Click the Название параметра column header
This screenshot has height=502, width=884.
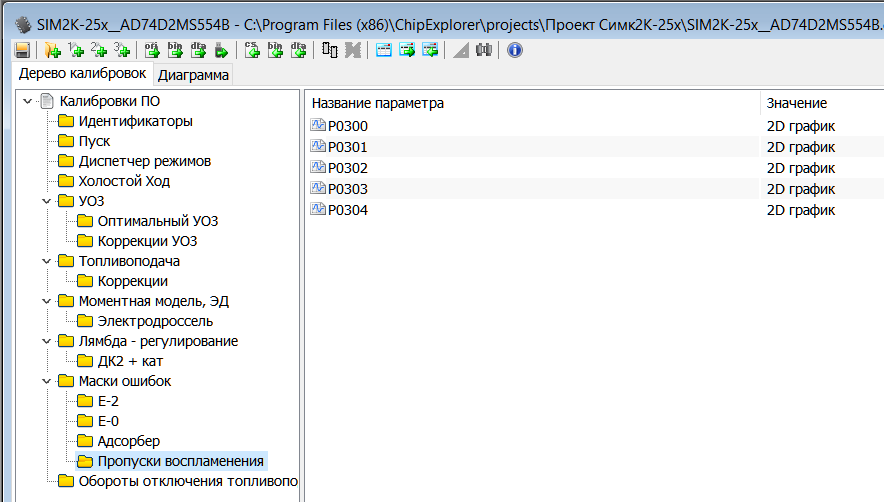pos(378,103)
